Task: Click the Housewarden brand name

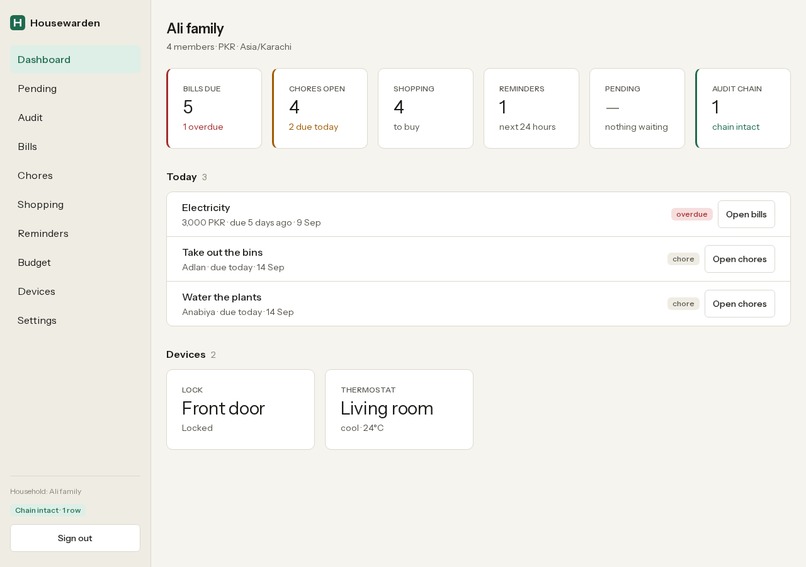Action: click(x=65, y=23)
